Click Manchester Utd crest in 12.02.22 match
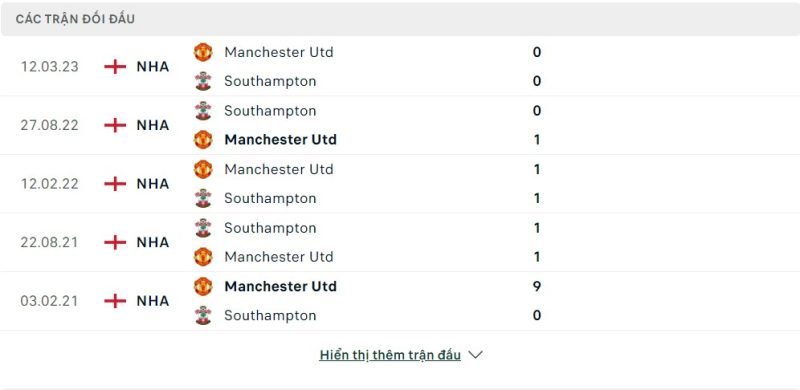 (x=203, y=169)
